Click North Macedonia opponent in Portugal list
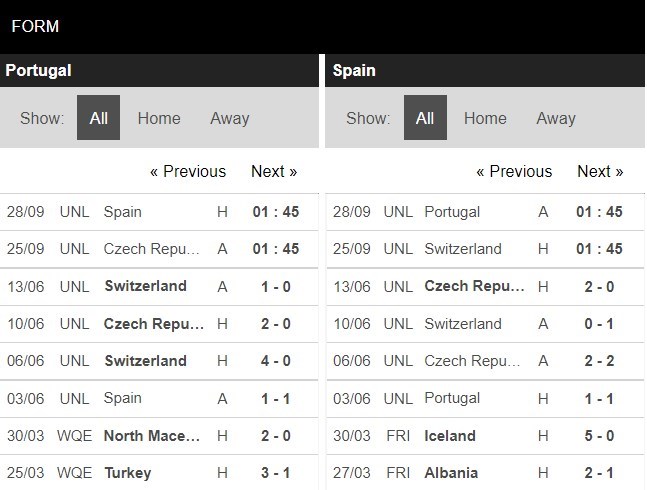Screen dimensions: 647x490 click(x=153, y=435)
